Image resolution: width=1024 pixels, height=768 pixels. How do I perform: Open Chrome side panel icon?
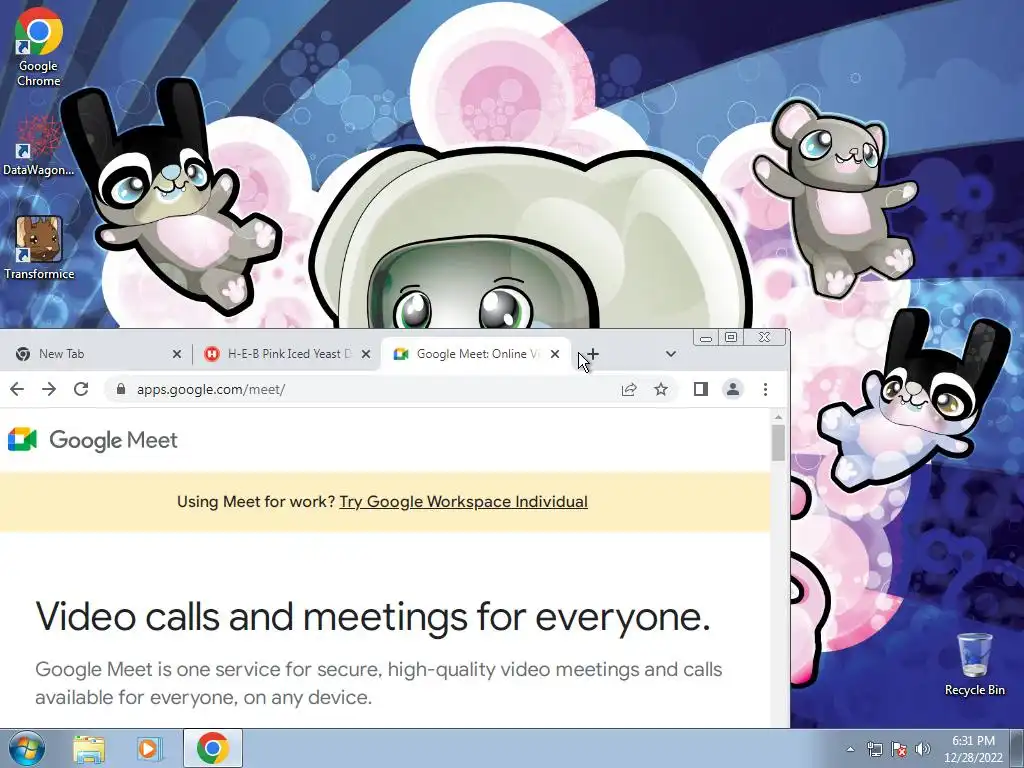pyautogui.click(x=701, y=389)
